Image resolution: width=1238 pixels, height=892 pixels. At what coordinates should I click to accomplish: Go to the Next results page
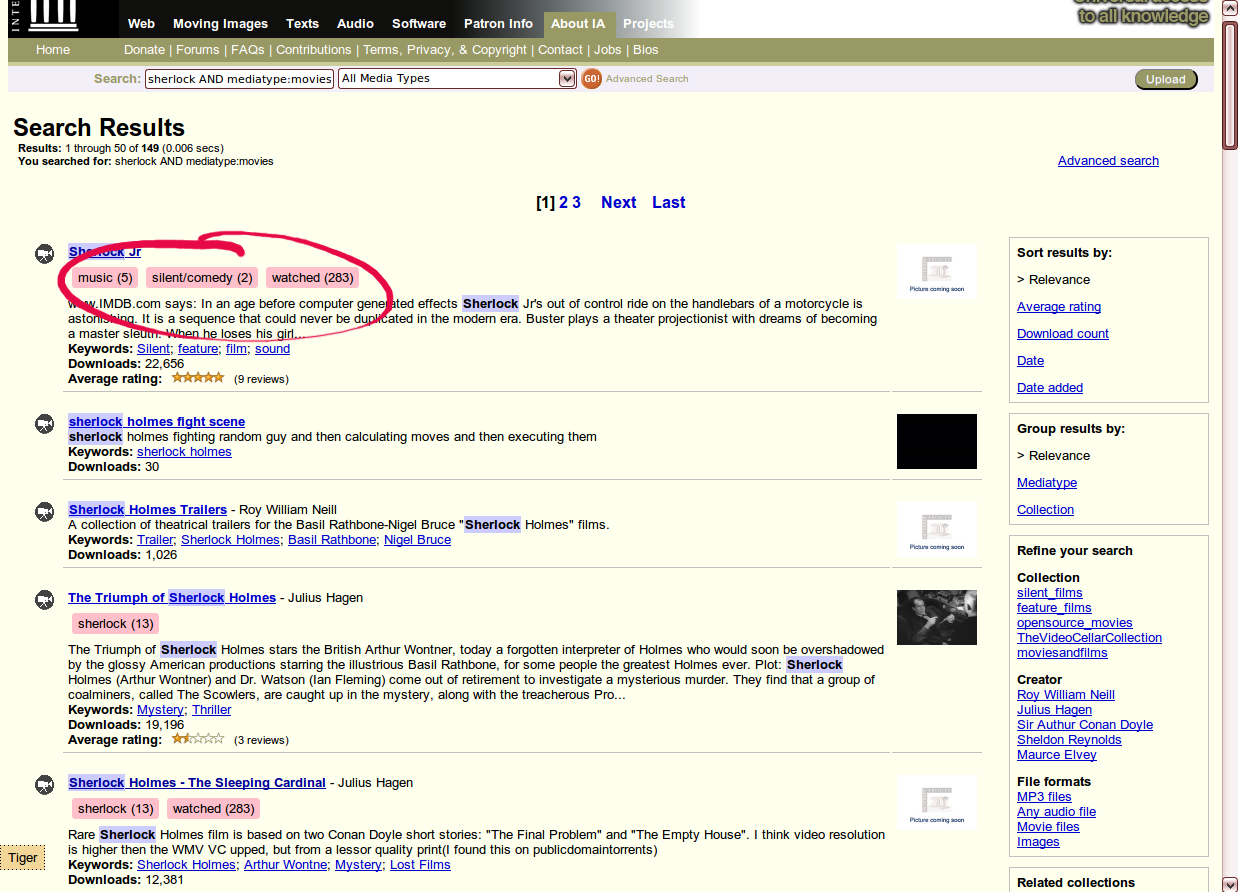618,202
